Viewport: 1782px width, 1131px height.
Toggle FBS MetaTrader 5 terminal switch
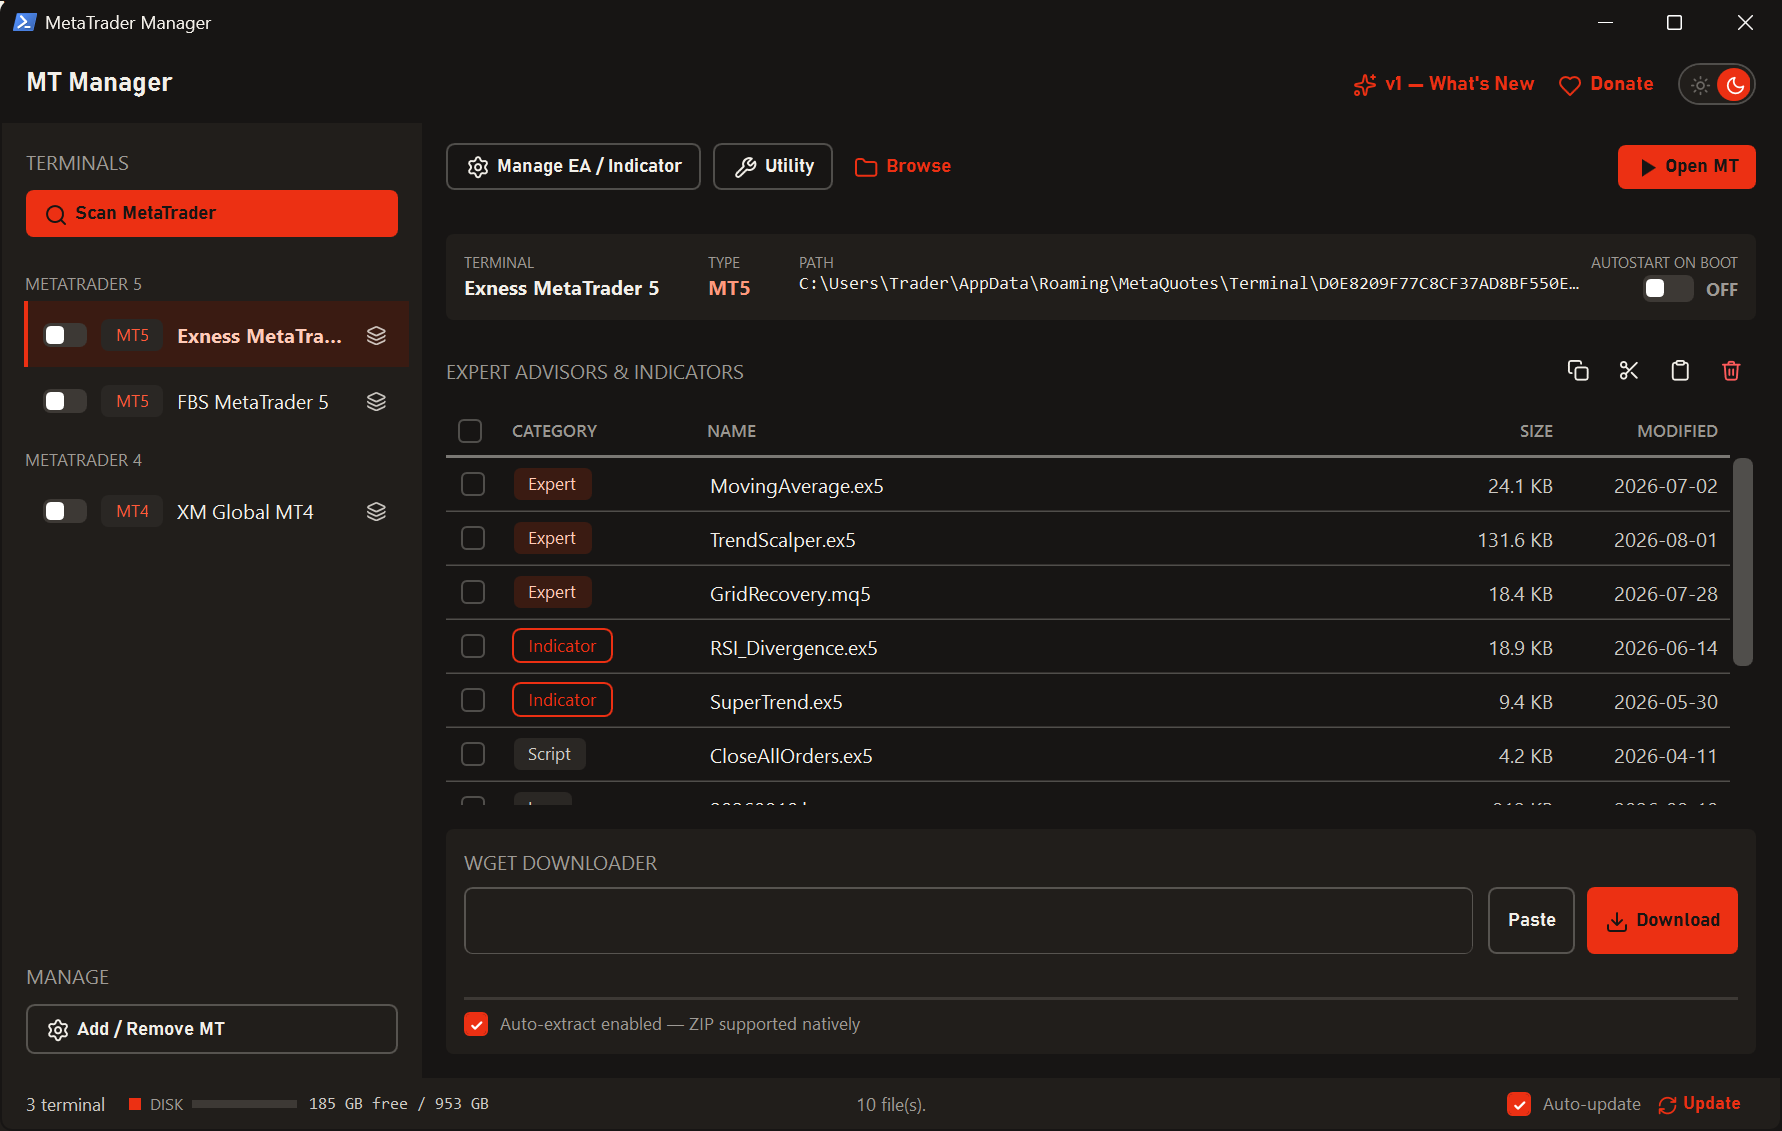click(x=65, y=402)
